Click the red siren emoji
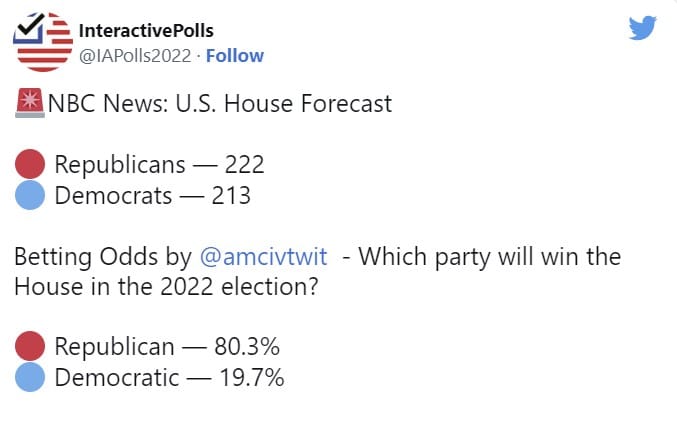Viewport: 677px width, 423px height. tap(30, 103)
